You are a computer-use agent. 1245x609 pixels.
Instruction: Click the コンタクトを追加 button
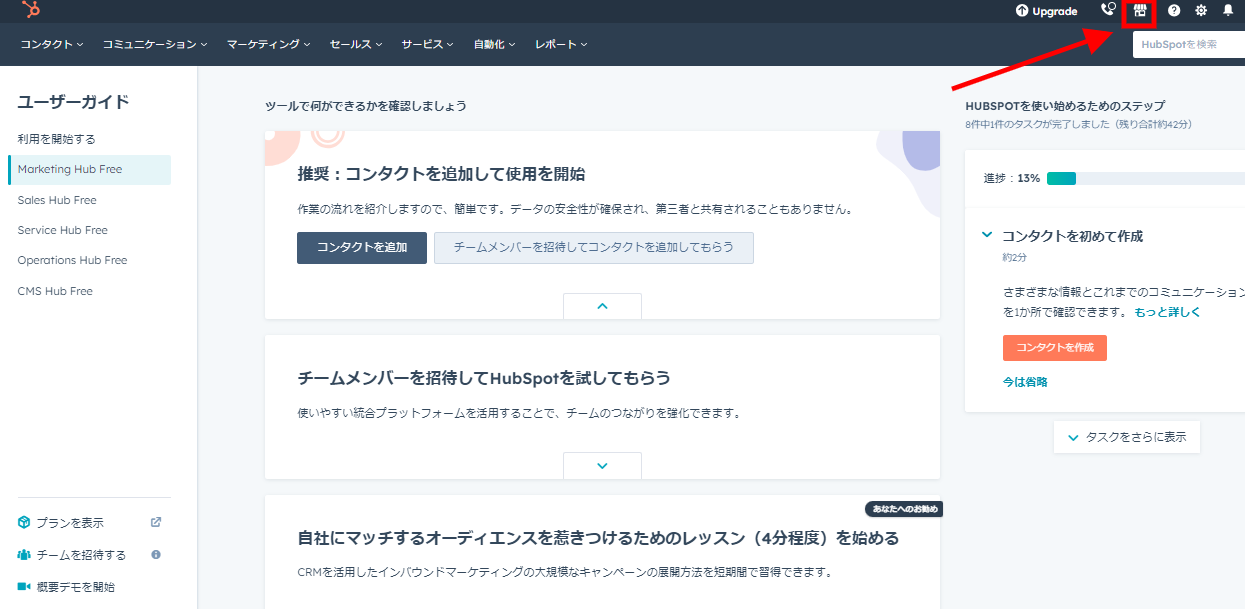pyautogui.click(x=362, y=248)
